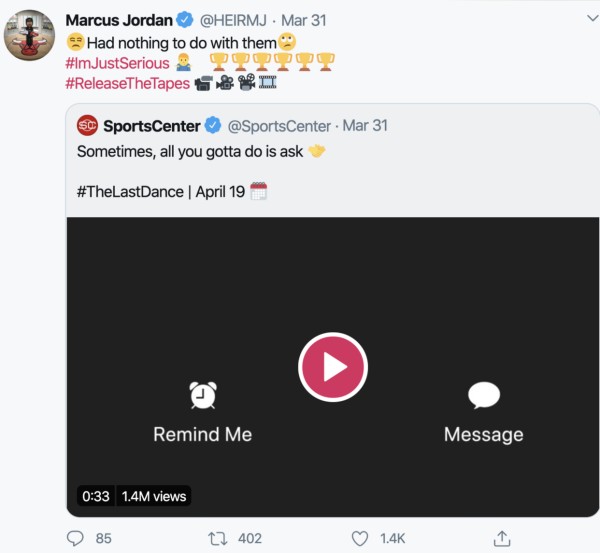Click the Remind Me label

coord(202,434)
